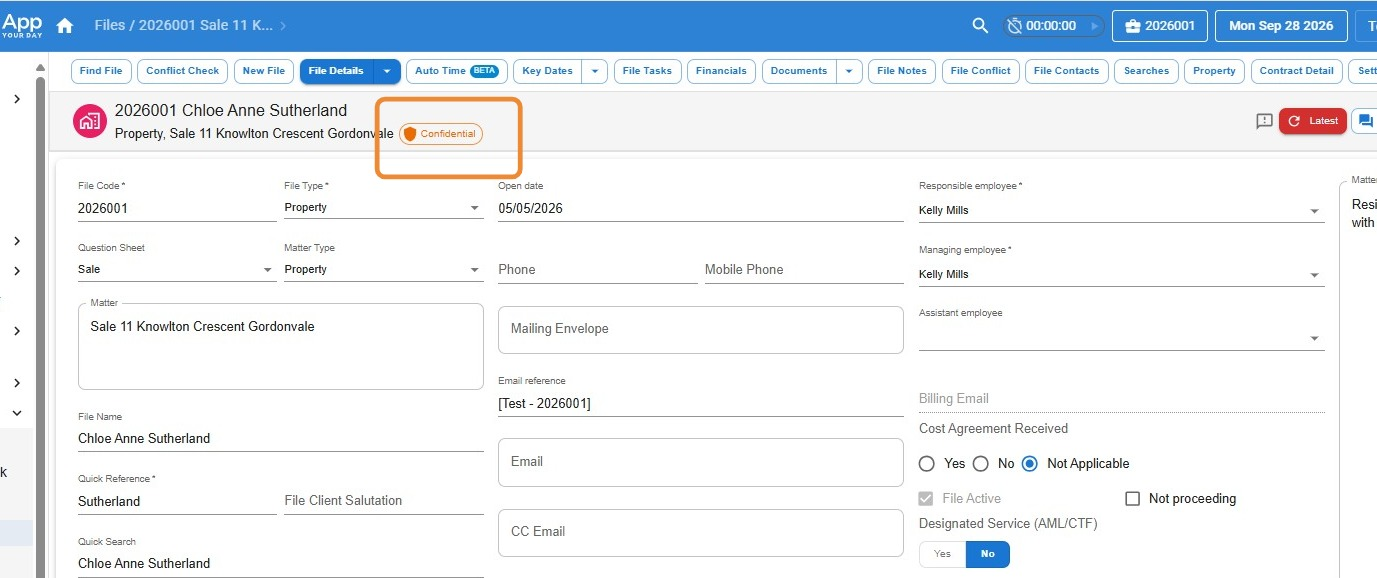Open the 2026001 briefcase button

1160,26
